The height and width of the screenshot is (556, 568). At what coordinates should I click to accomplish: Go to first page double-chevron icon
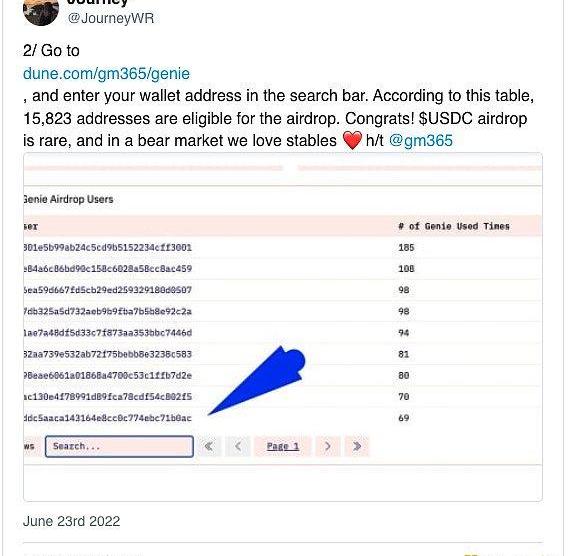click(209, 446)
